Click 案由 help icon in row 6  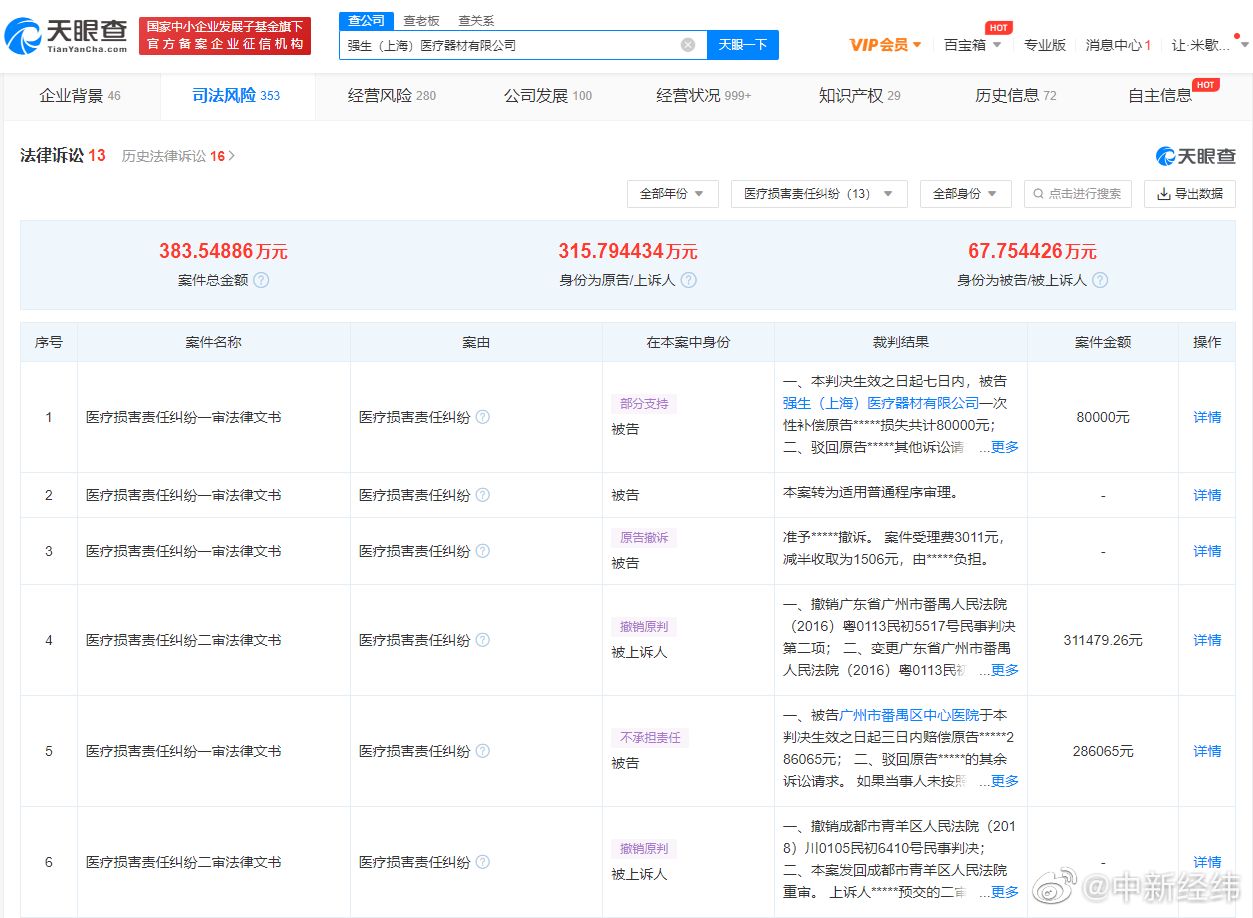point(483,862)
